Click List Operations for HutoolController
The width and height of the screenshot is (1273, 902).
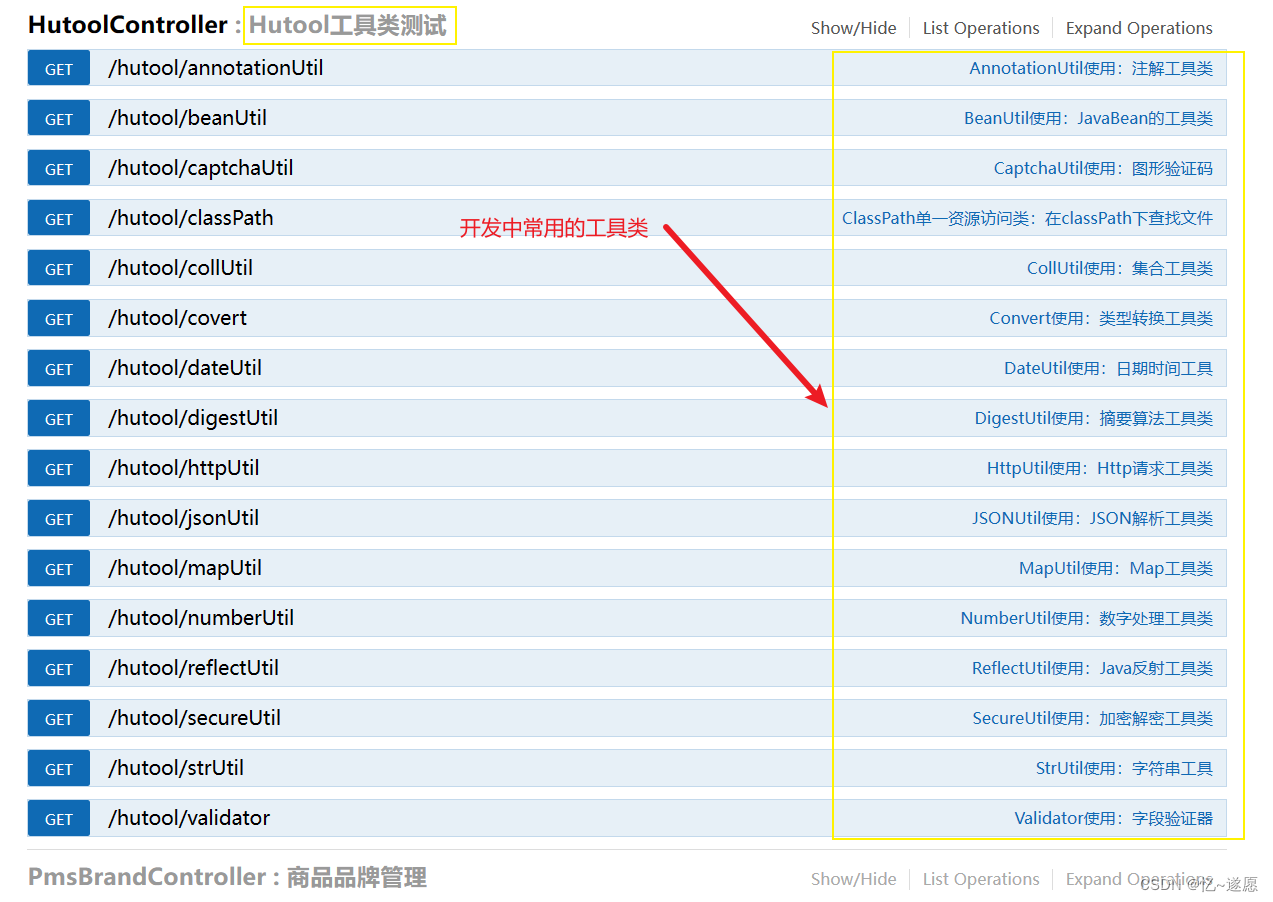tap(981, 28)
